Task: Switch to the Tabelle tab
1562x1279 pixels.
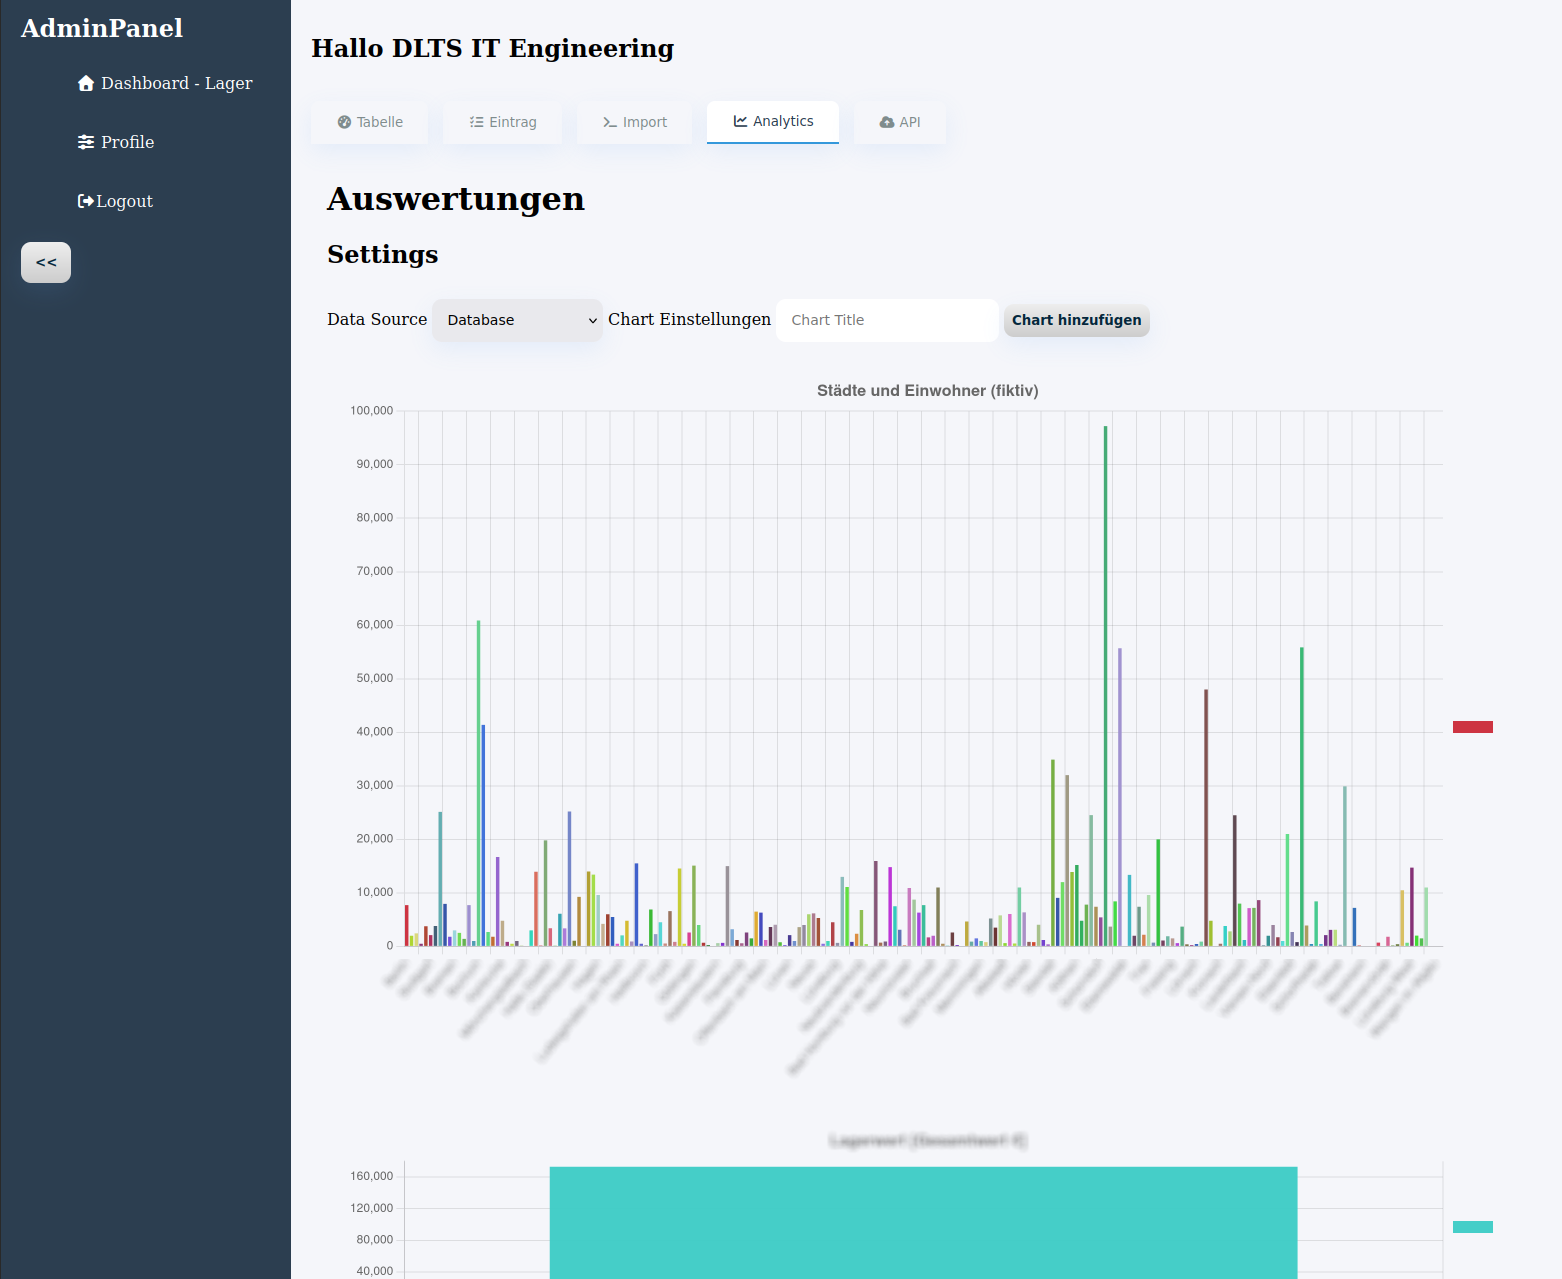Action: [370, 122]
